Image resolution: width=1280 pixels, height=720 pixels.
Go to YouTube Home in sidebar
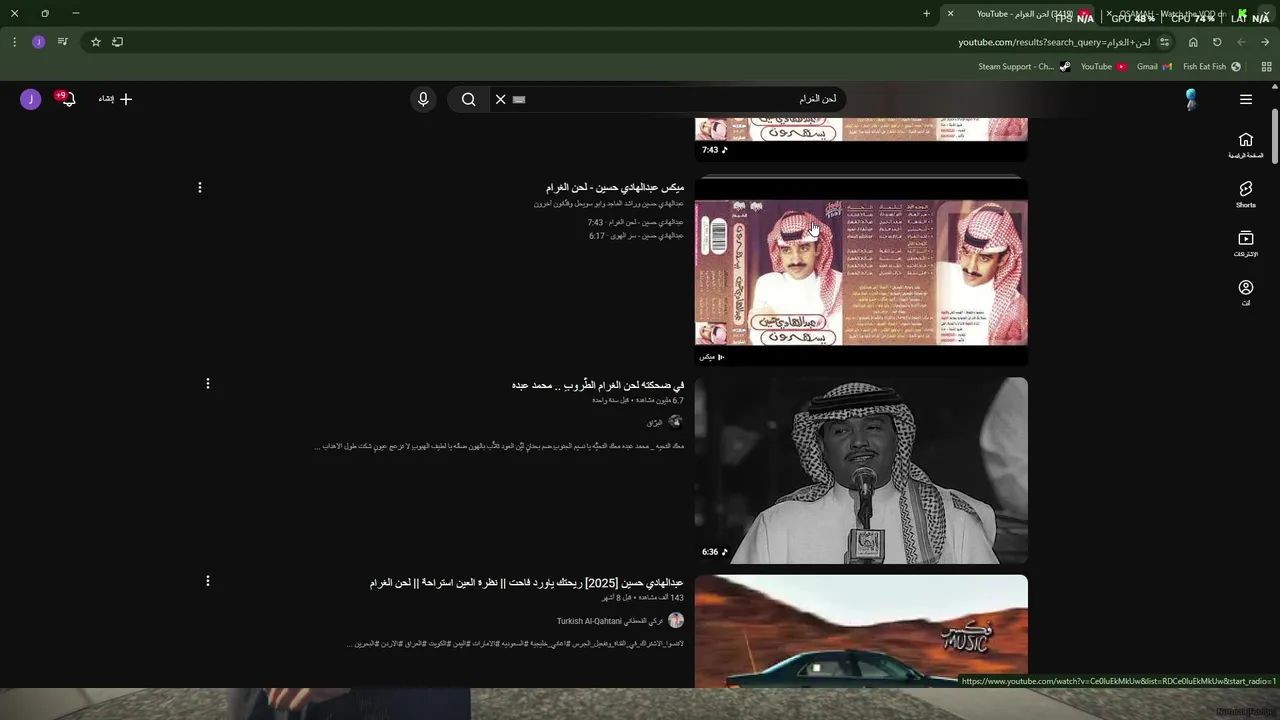(x=1246, y=145)
